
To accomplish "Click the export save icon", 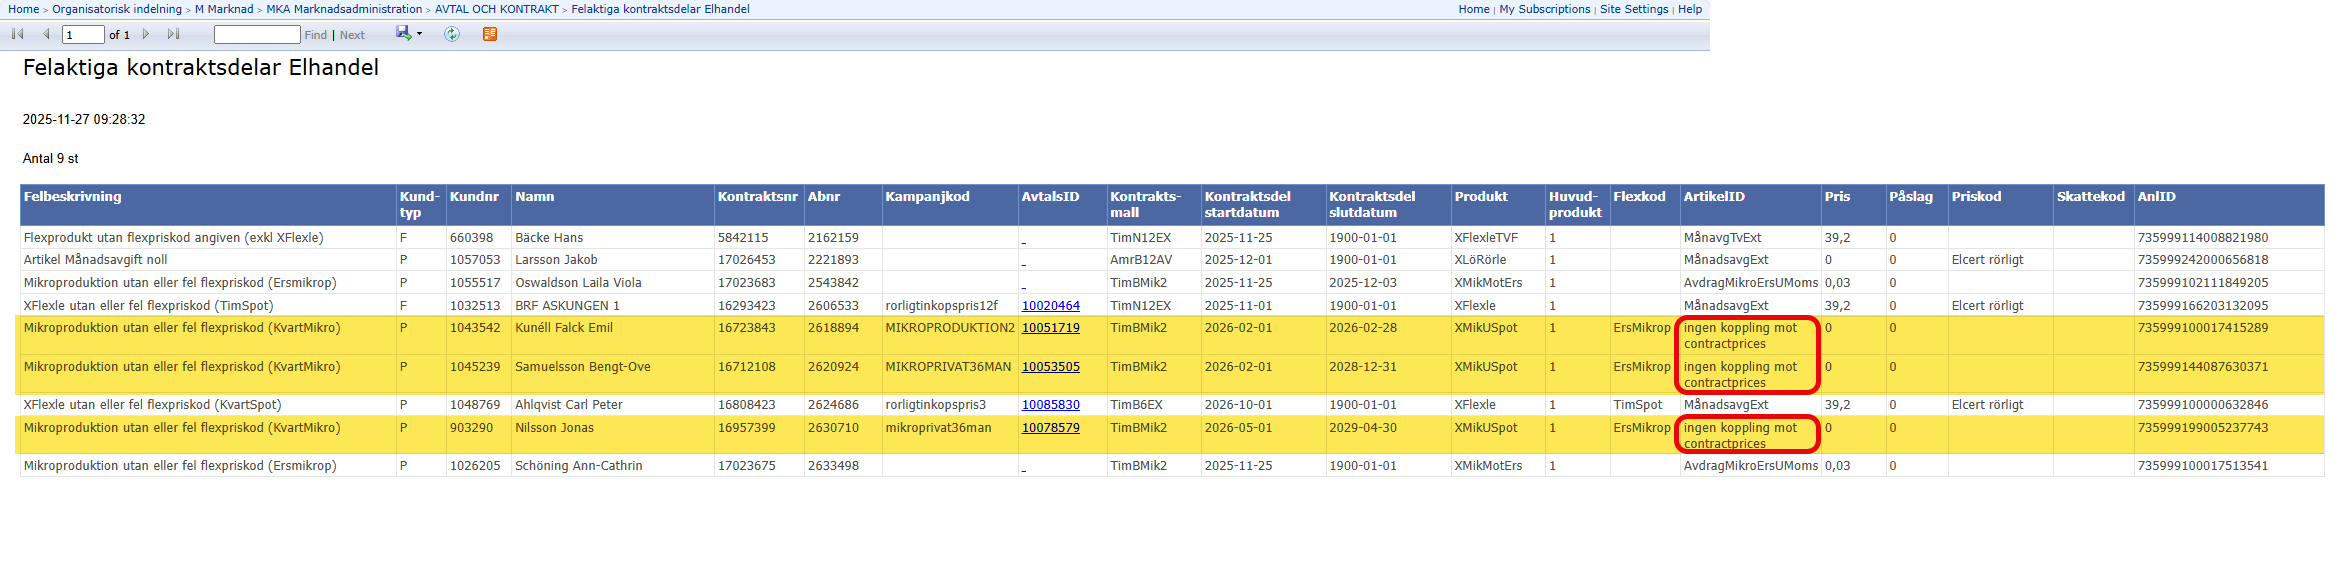I will pyautogui.click(x=403, y=33).
